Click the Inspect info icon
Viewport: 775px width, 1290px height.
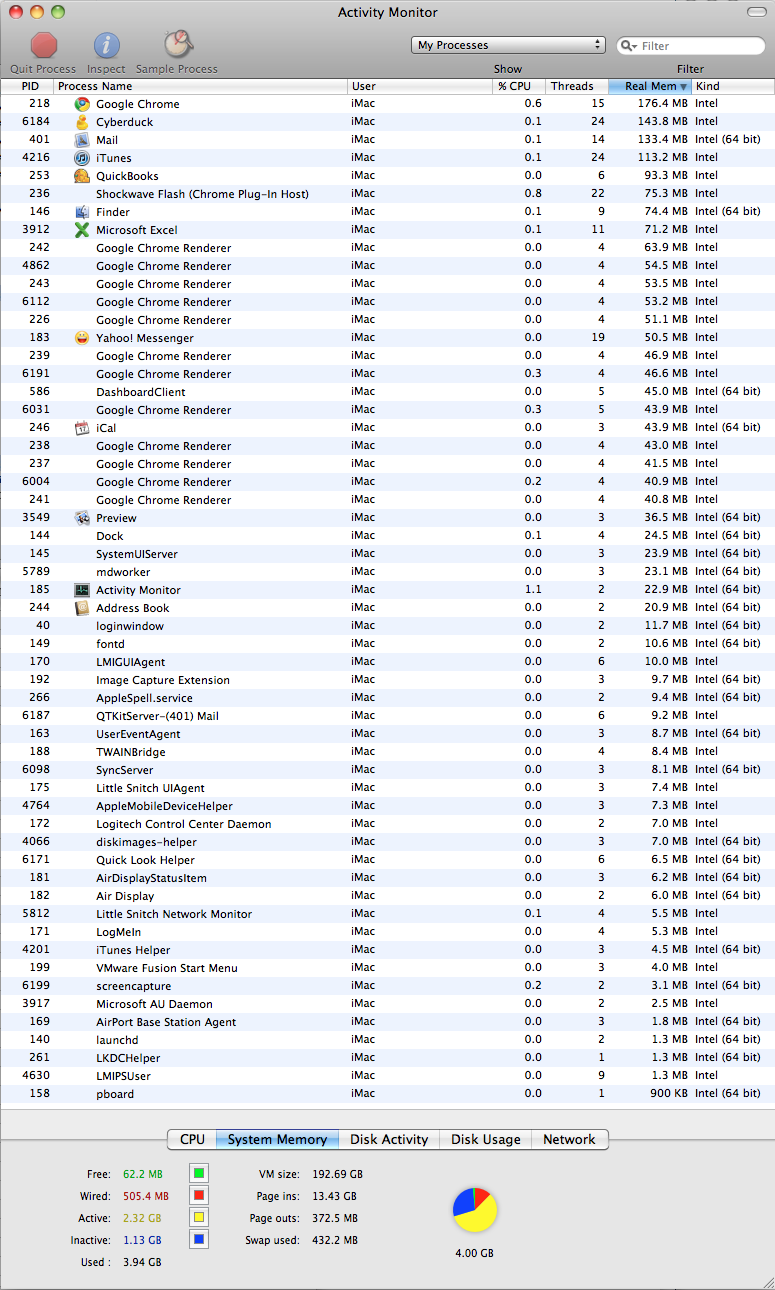(x=107, y=45)
